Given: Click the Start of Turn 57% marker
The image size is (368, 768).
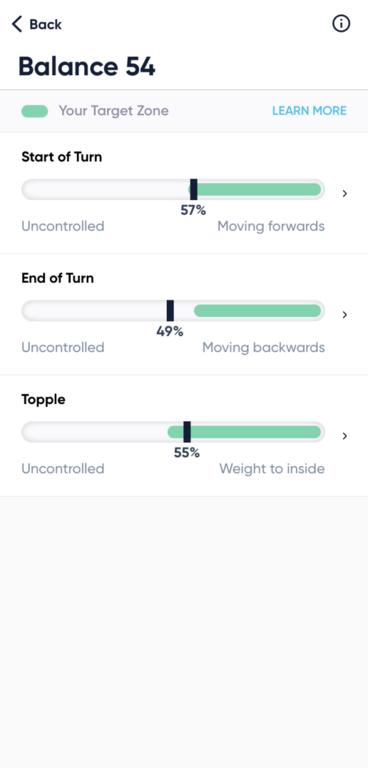Looking at the screenshot, I should pos(194,190).
